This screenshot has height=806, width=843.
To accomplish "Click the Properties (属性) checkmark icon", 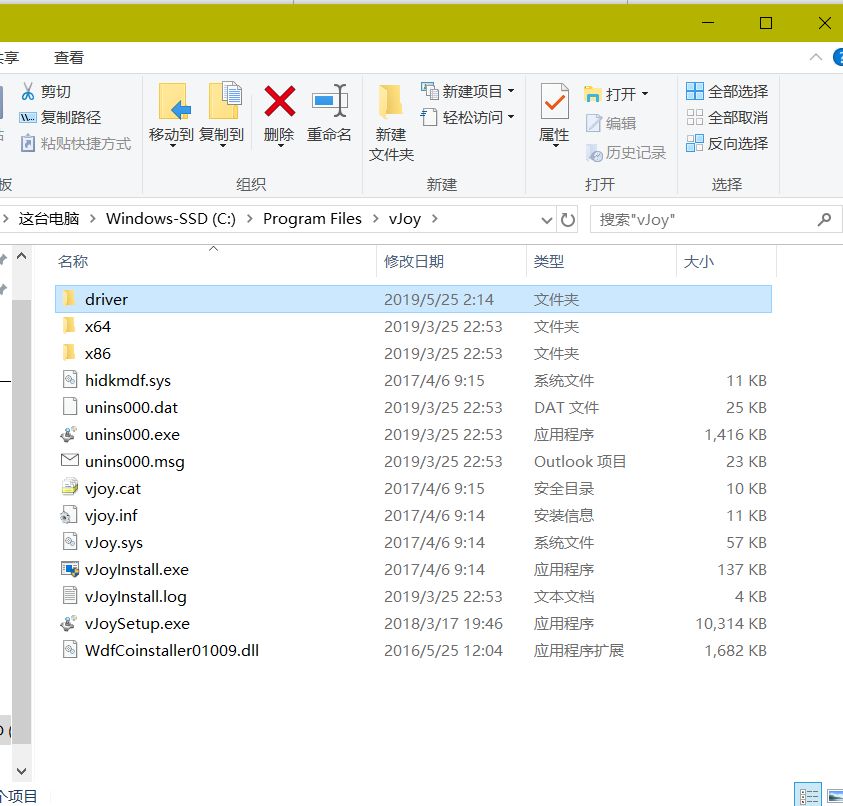I will coord(554,101).
